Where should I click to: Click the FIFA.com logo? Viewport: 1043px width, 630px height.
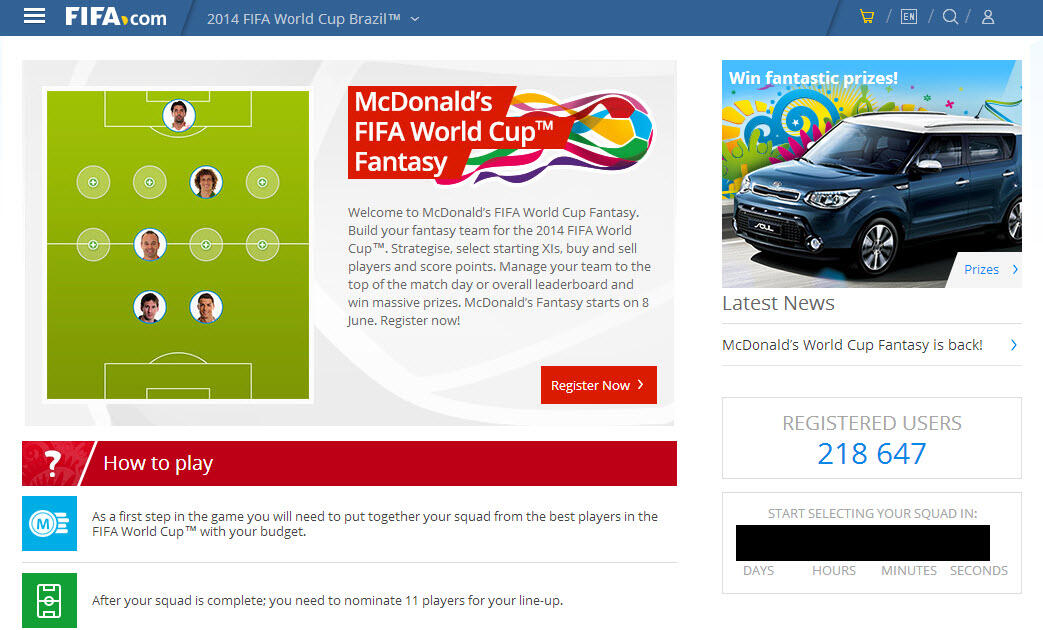point(116,17)
